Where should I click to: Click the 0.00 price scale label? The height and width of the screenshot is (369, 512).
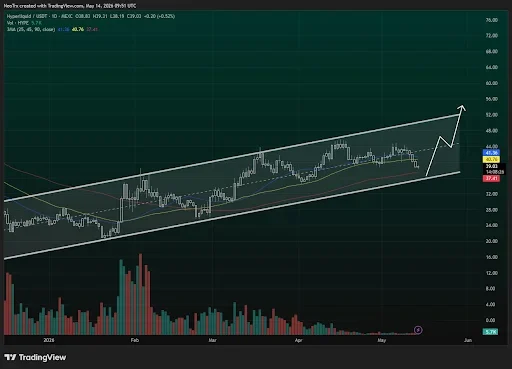[x=490, y=320]
